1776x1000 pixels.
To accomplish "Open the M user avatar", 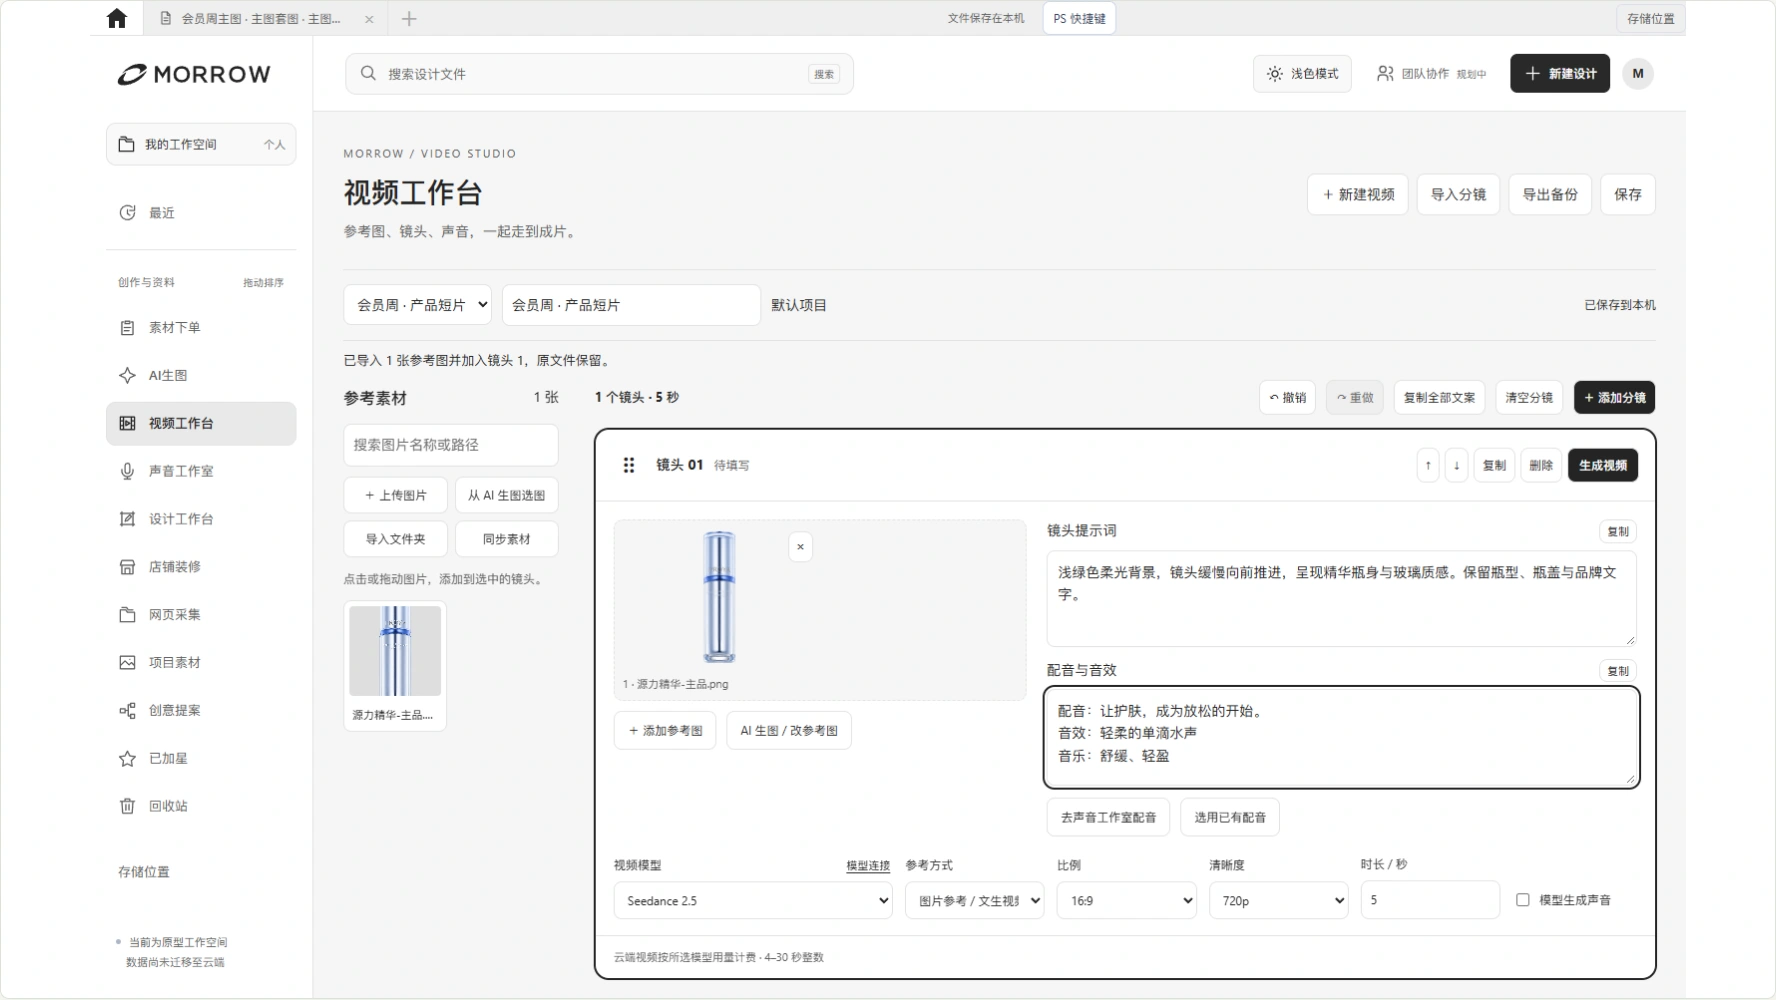I will (1638, 74).
